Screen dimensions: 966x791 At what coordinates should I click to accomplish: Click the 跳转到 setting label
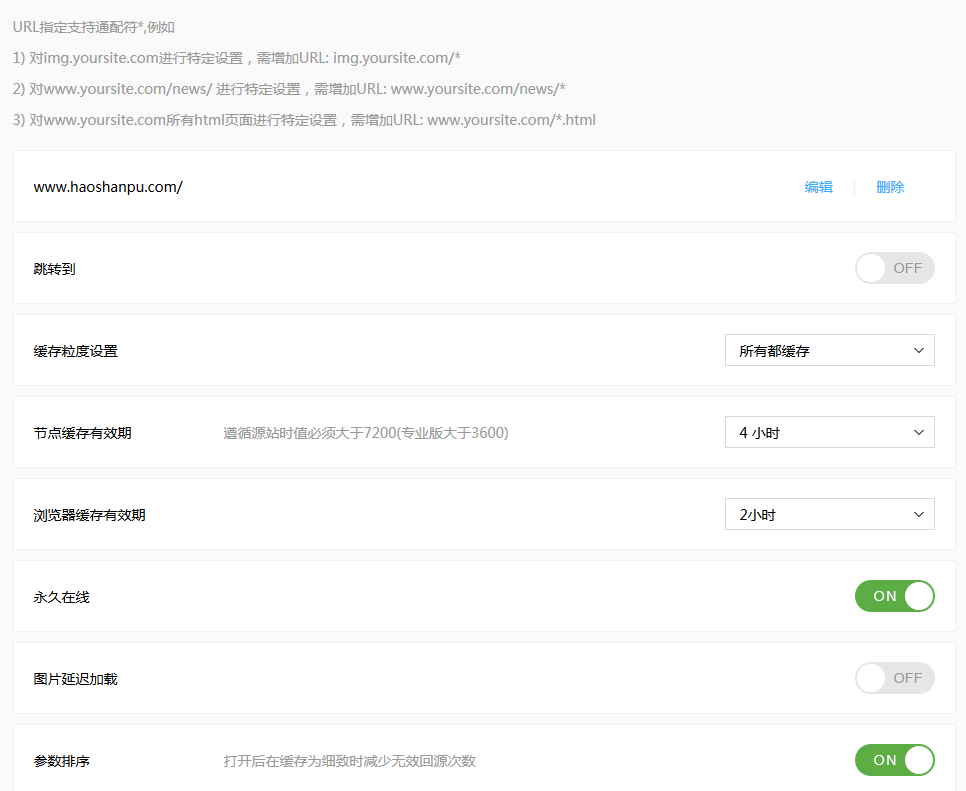[55, 269]
